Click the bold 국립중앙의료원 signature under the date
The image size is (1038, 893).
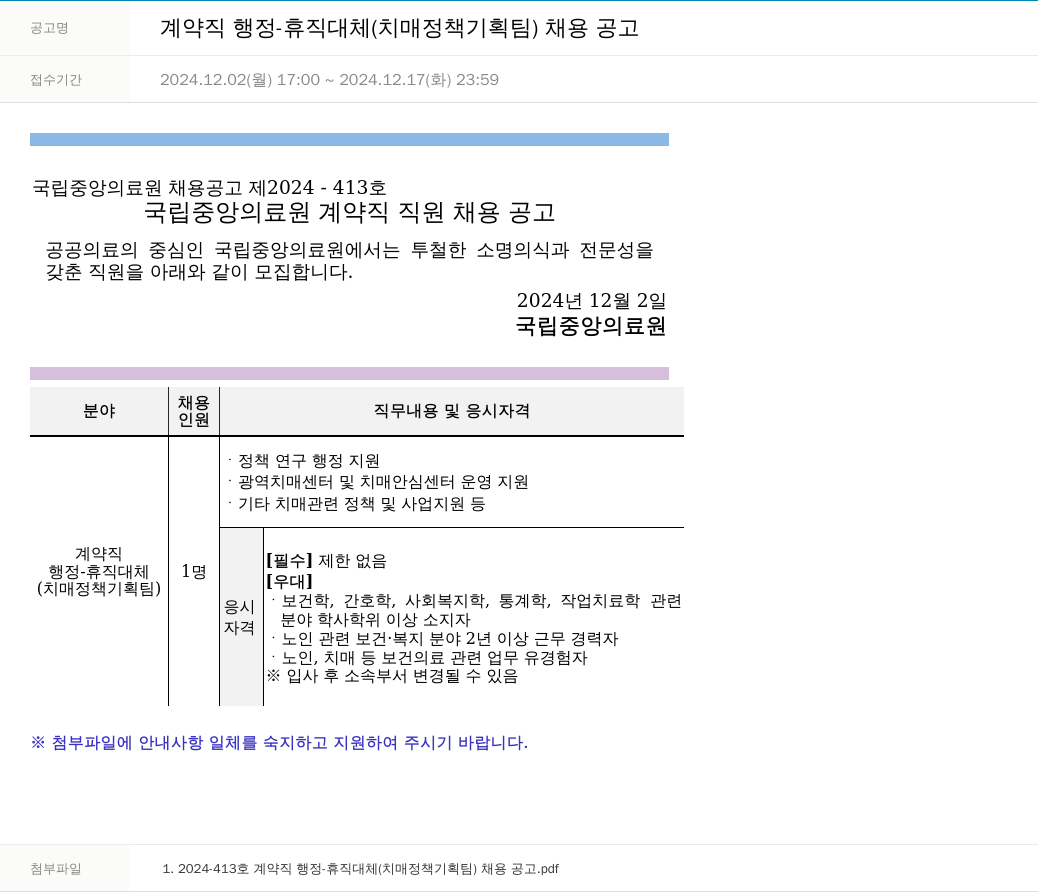pos(590,326)
